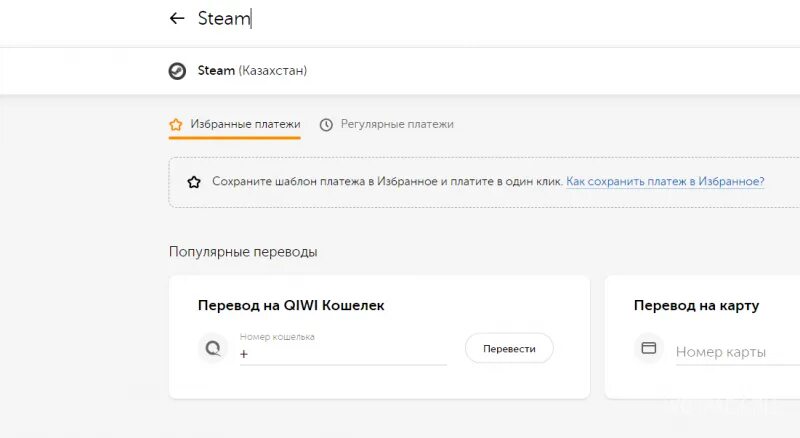
Task: Click the back arrow next to search
Action: [177, 18]
